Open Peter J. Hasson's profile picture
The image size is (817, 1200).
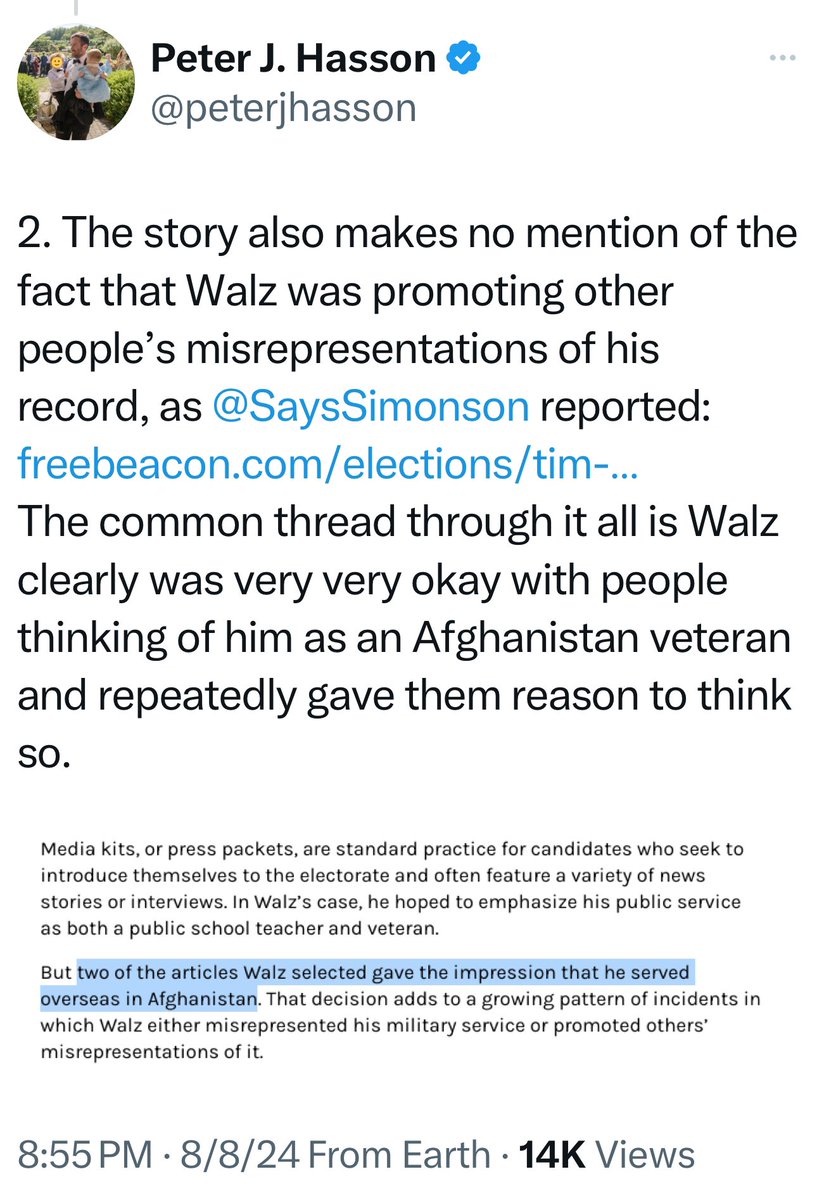[x=76, y=82]
